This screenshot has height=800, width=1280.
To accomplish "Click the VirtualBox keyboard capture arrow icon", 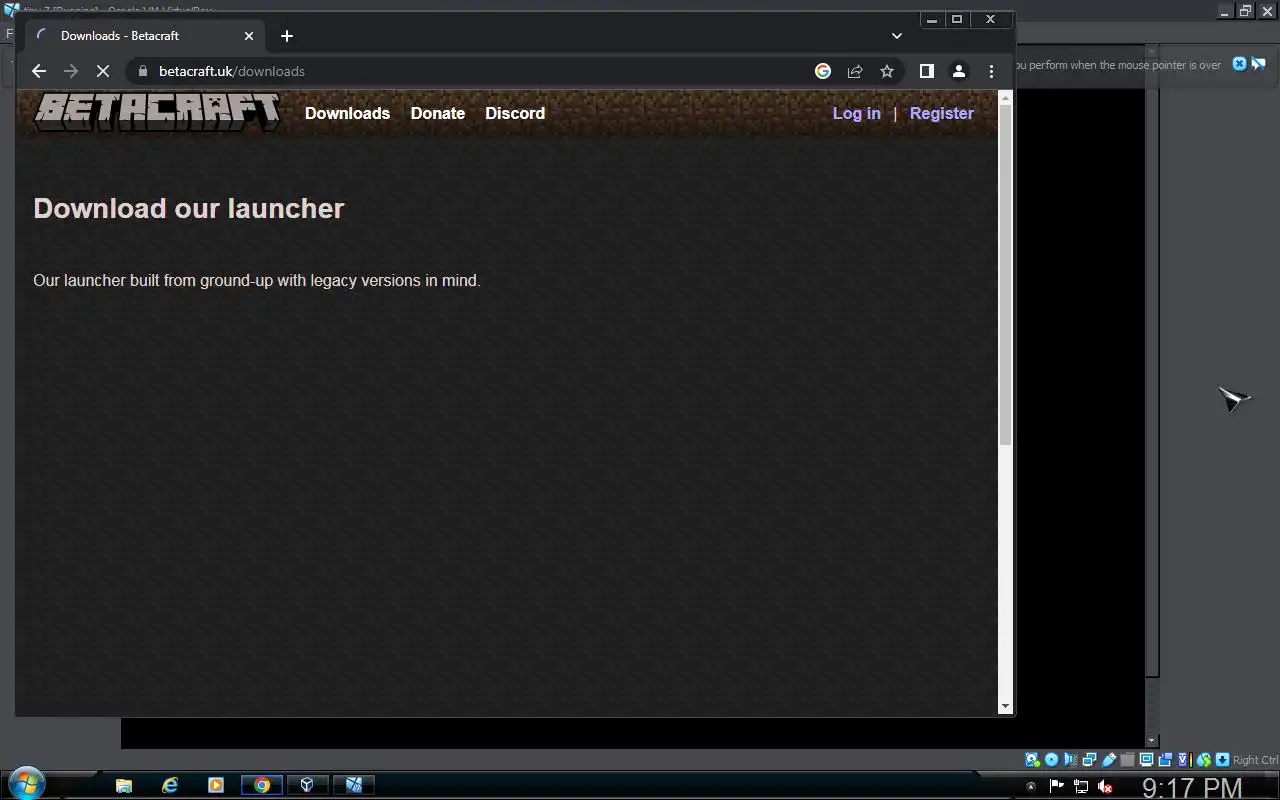I will (1222, 760).
